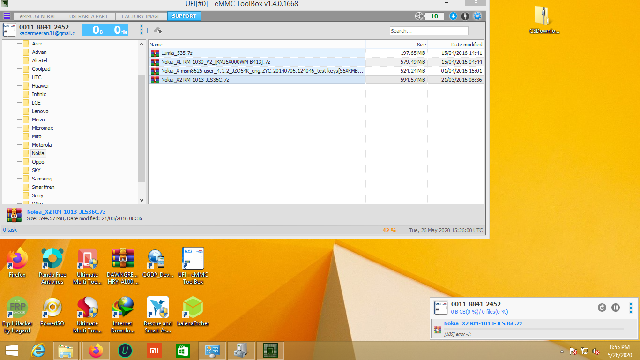Focus the Search field
This screenshot has width=640, height=360.
click(429, 31)
